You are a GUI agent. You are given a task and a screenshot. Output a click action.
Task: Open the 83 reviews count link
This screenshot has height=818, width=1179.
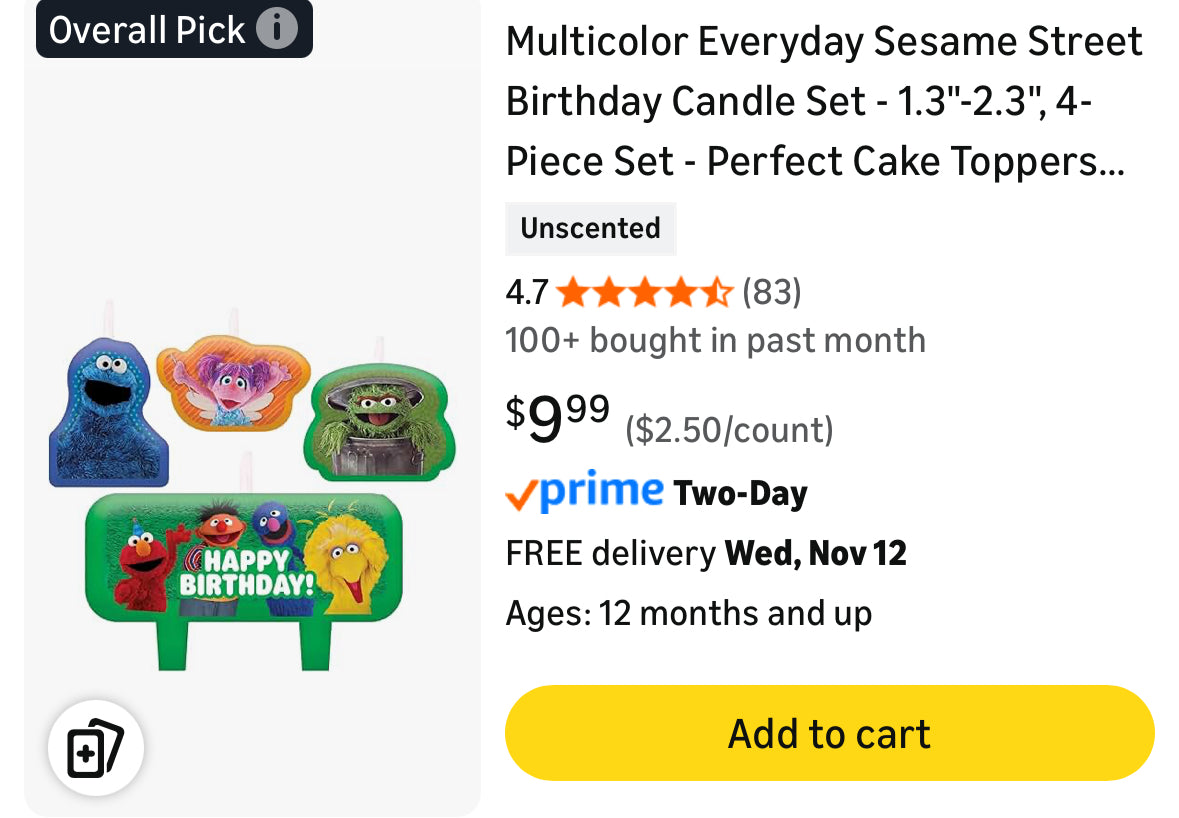pos(771,292)
